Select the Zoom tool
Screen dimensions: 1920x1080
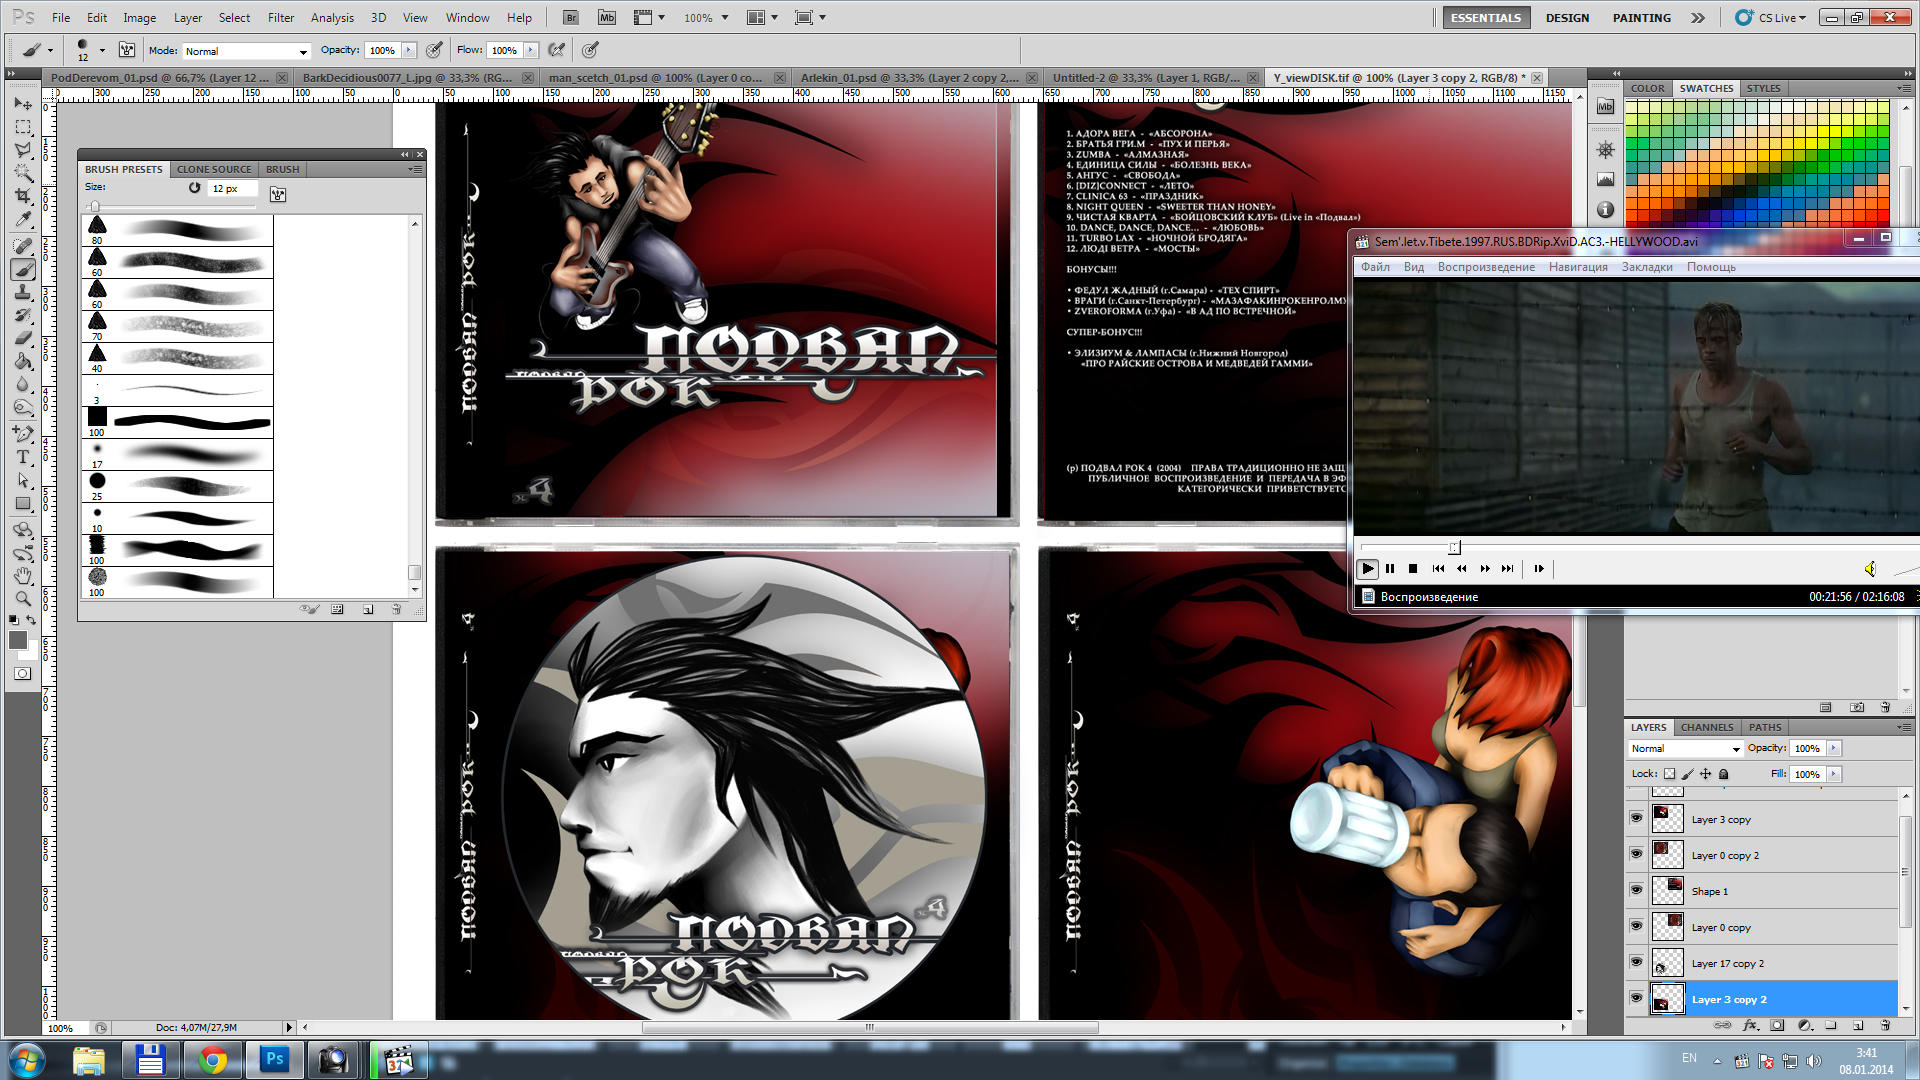23,599
